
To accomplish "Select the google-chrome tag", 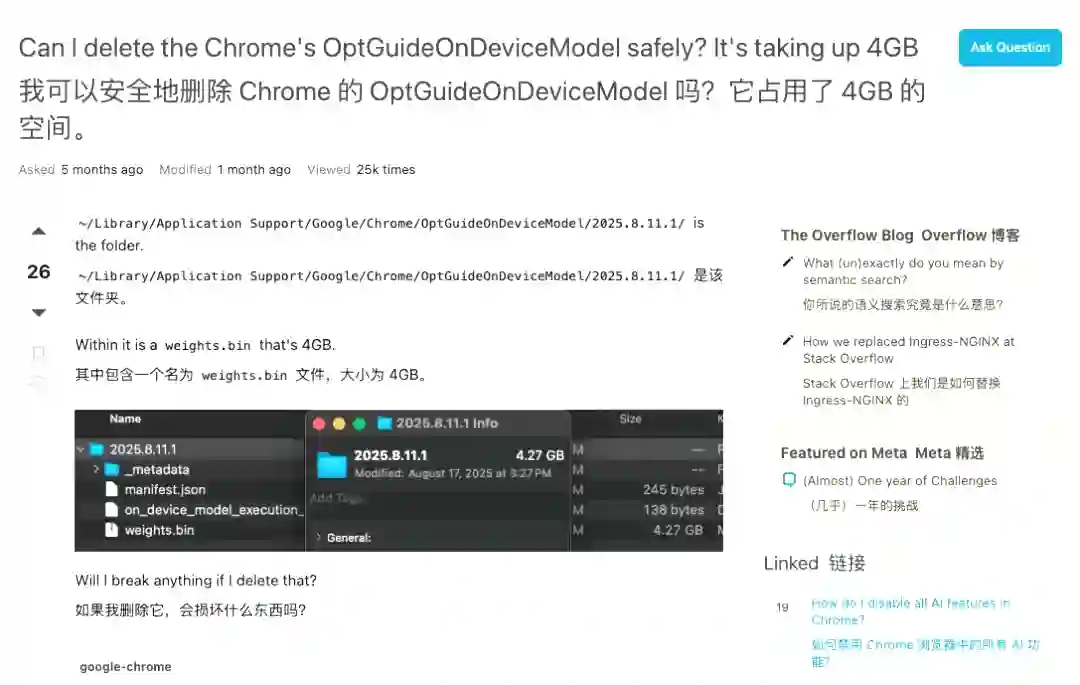I will 125,666.
